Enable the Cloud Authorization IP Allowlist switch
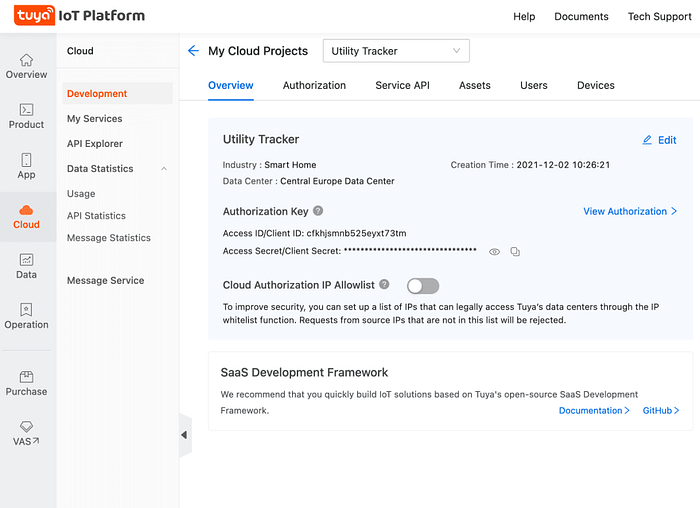 tap(423, 286)
